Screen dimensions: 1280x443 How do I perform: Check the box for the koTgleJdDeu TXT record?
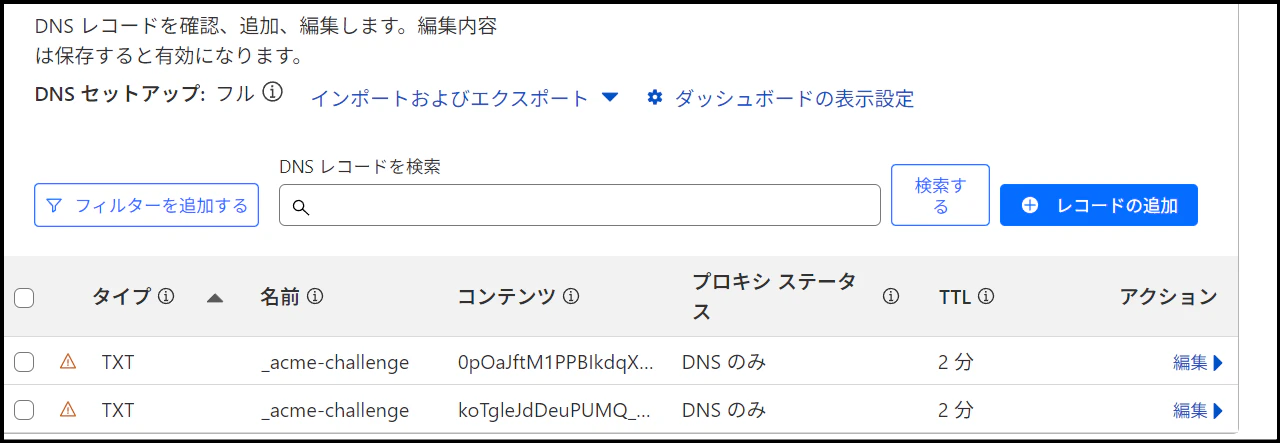click(x=24, y=409)
